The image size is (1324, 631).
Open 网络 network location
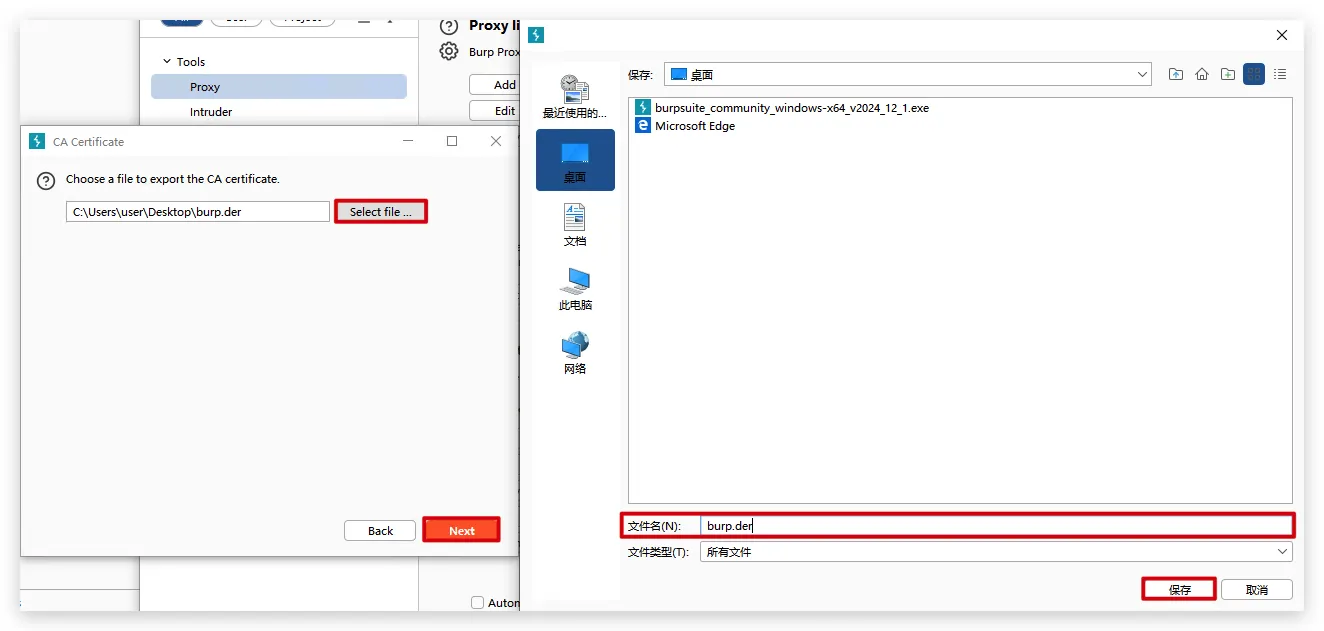575,352
